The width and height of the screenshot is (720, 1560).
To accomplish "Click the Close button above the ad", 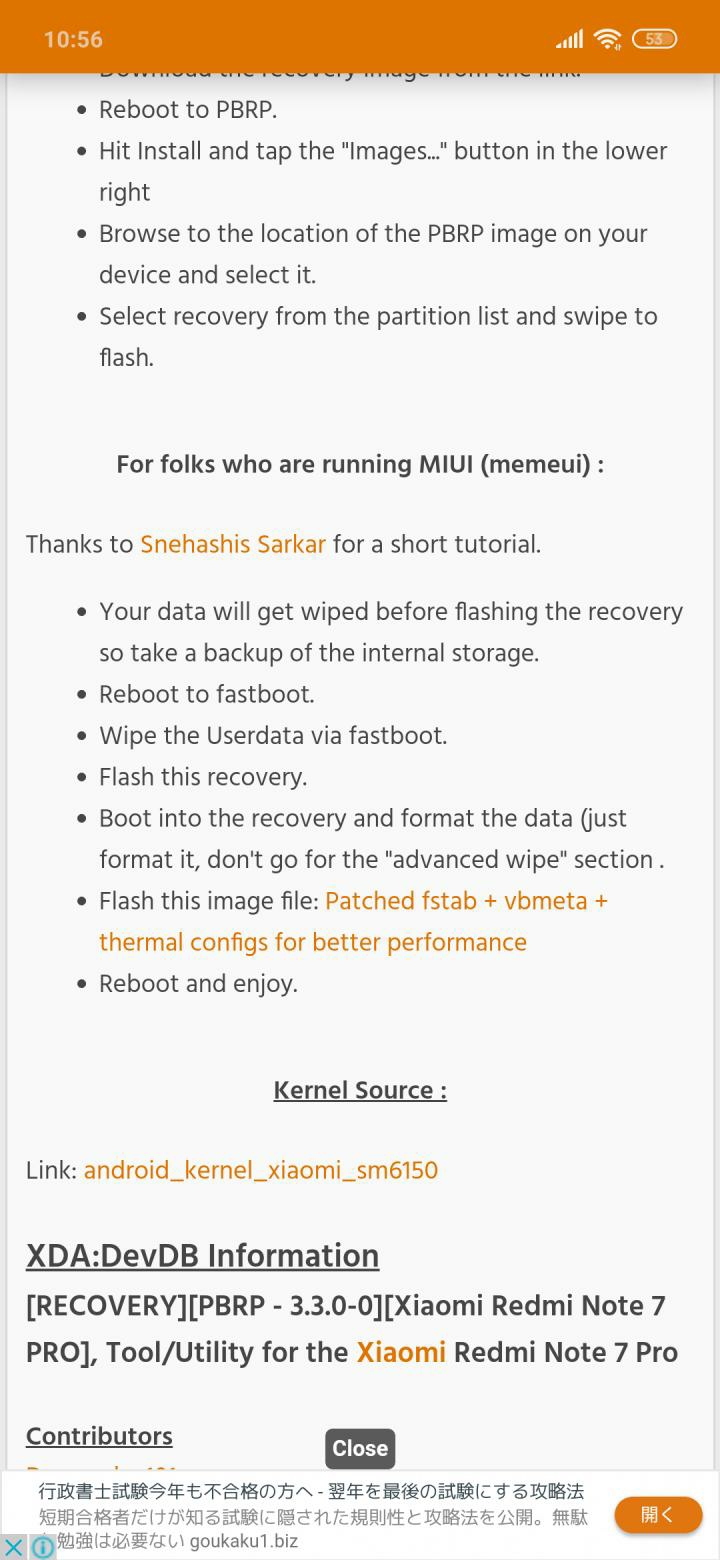I will [360, 1448].
